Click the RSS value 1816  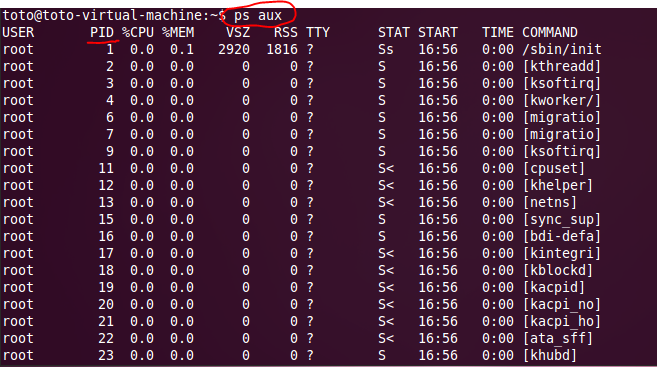coord(282,49)
